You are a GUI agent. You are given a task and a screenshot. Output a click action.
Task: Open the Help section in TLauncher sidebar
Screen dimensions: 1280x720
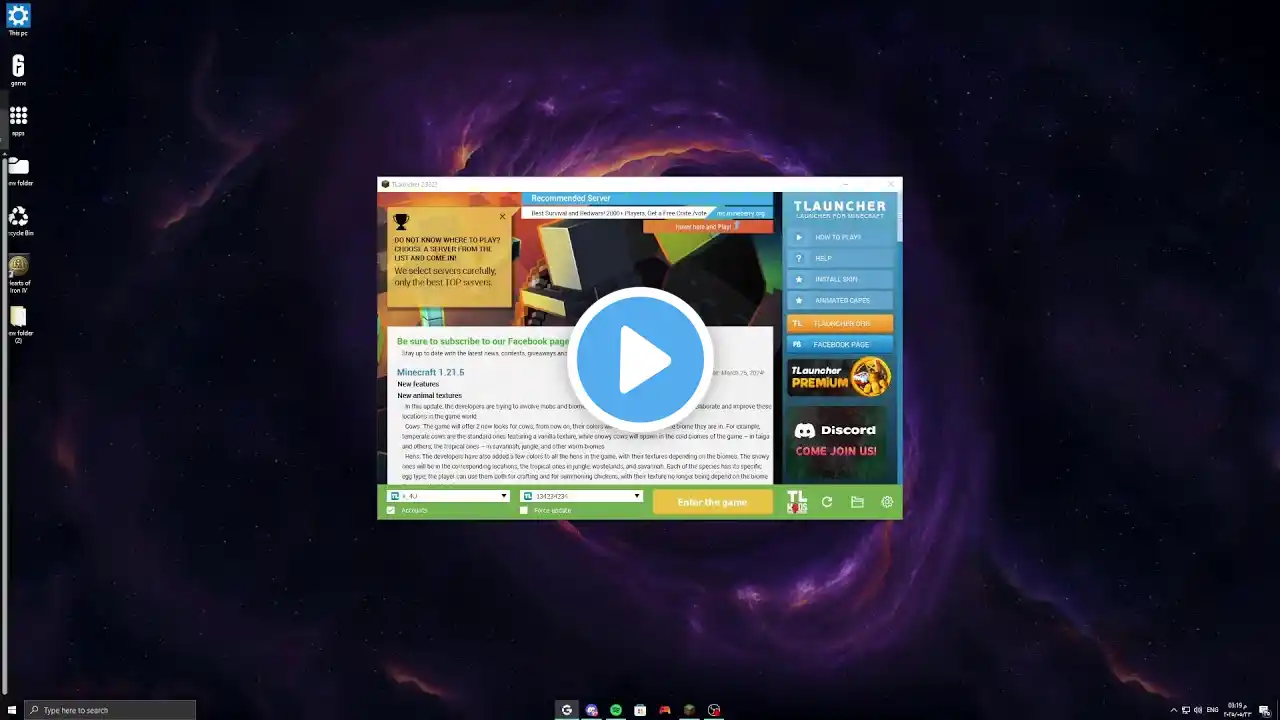pyautogui.click(x=839, y=258)
